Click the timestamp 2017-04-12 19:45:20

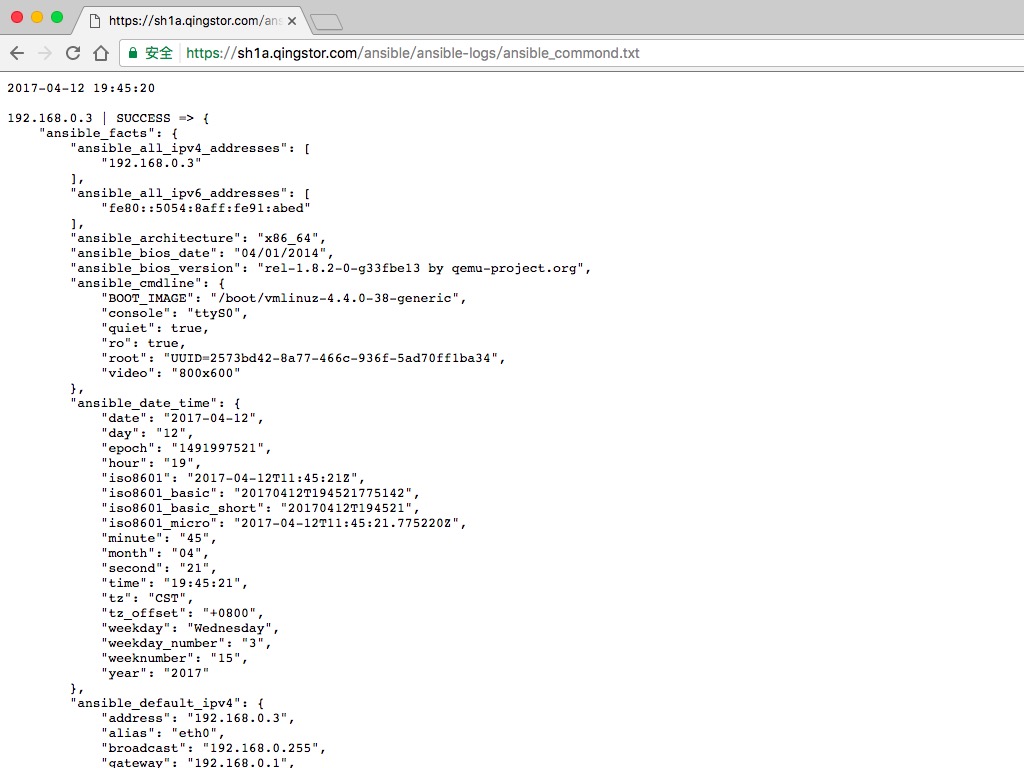[x=81, y=88]
